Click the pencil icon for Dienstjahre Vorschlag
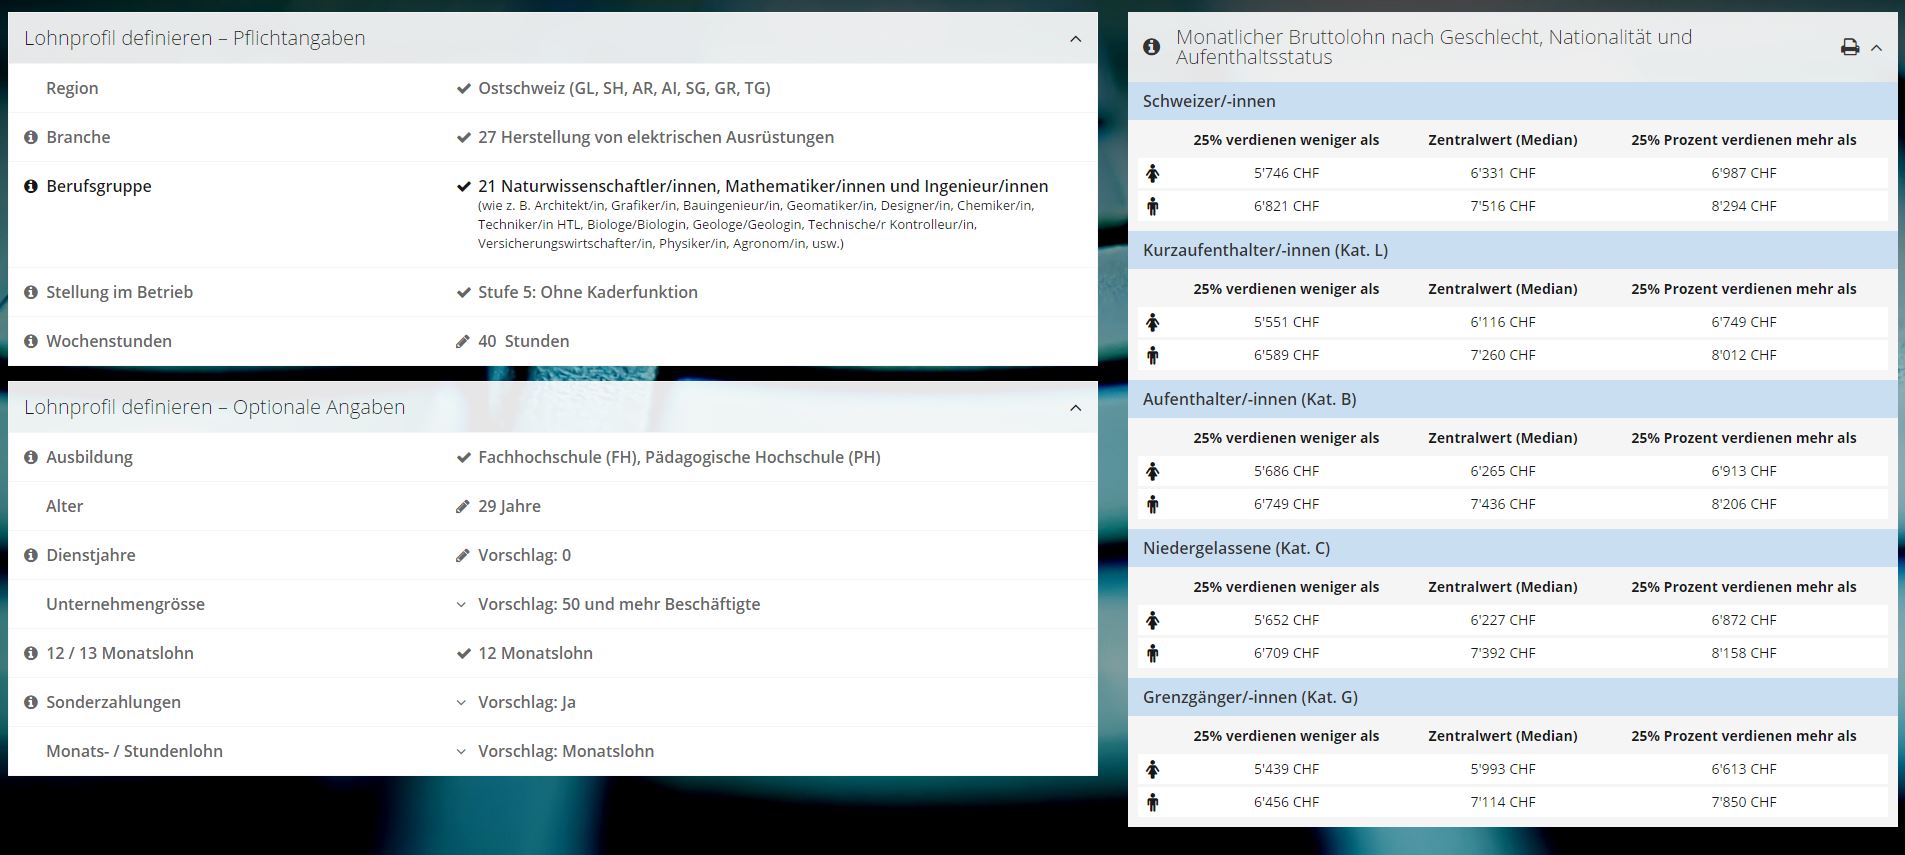This screenshot has width=1905, height=855. click(x=462, y=555)
